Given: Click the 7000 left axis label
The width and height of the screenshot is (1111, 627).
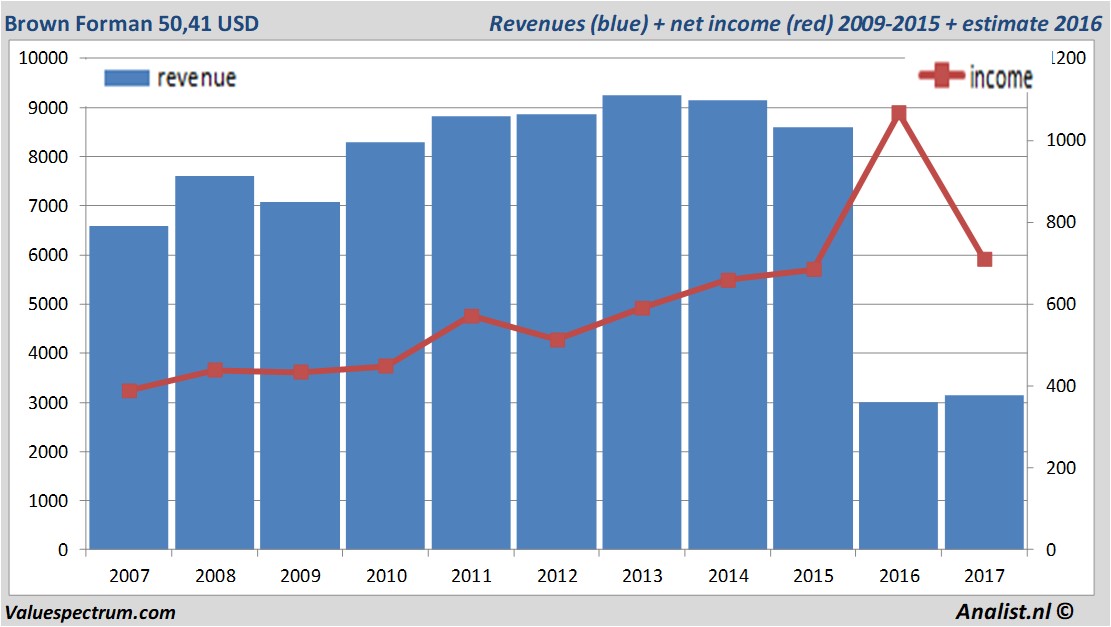Looking at the screenshot, I should pos(48,206).
